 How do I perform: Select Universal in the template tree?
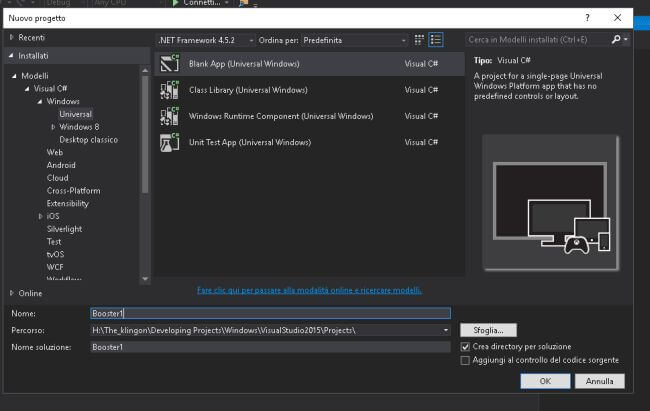tap(75, 114)
